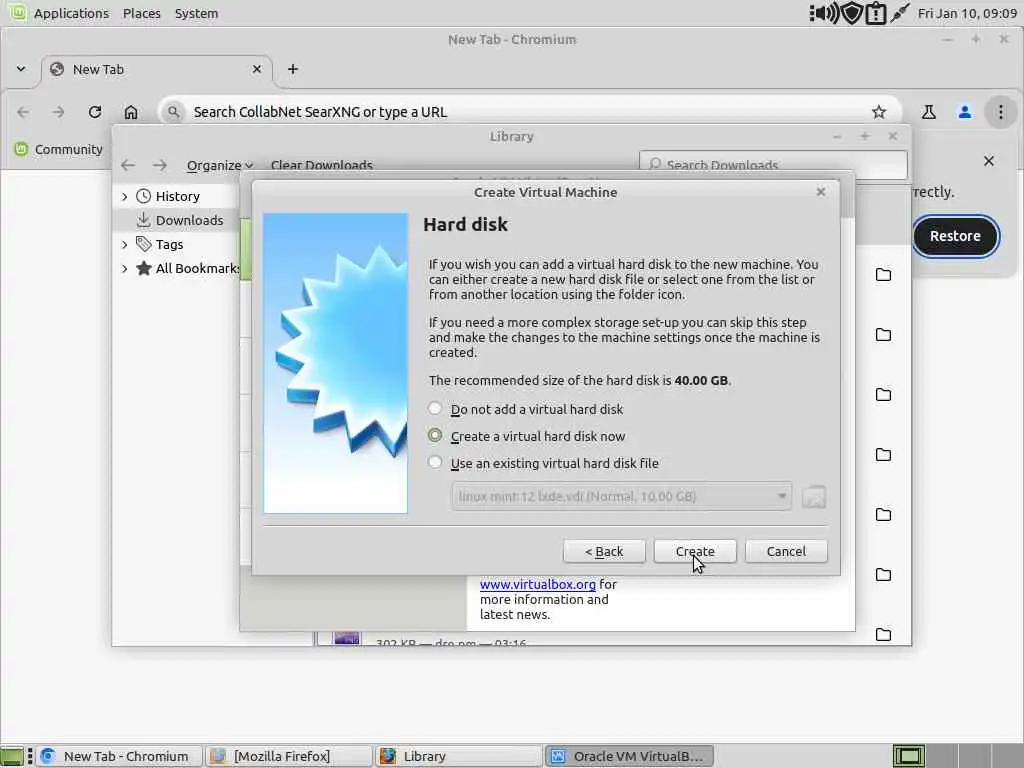Open the Organize menu in Library
The height and width of the screenshot is (768, 1024).
[x=219, y=165]
